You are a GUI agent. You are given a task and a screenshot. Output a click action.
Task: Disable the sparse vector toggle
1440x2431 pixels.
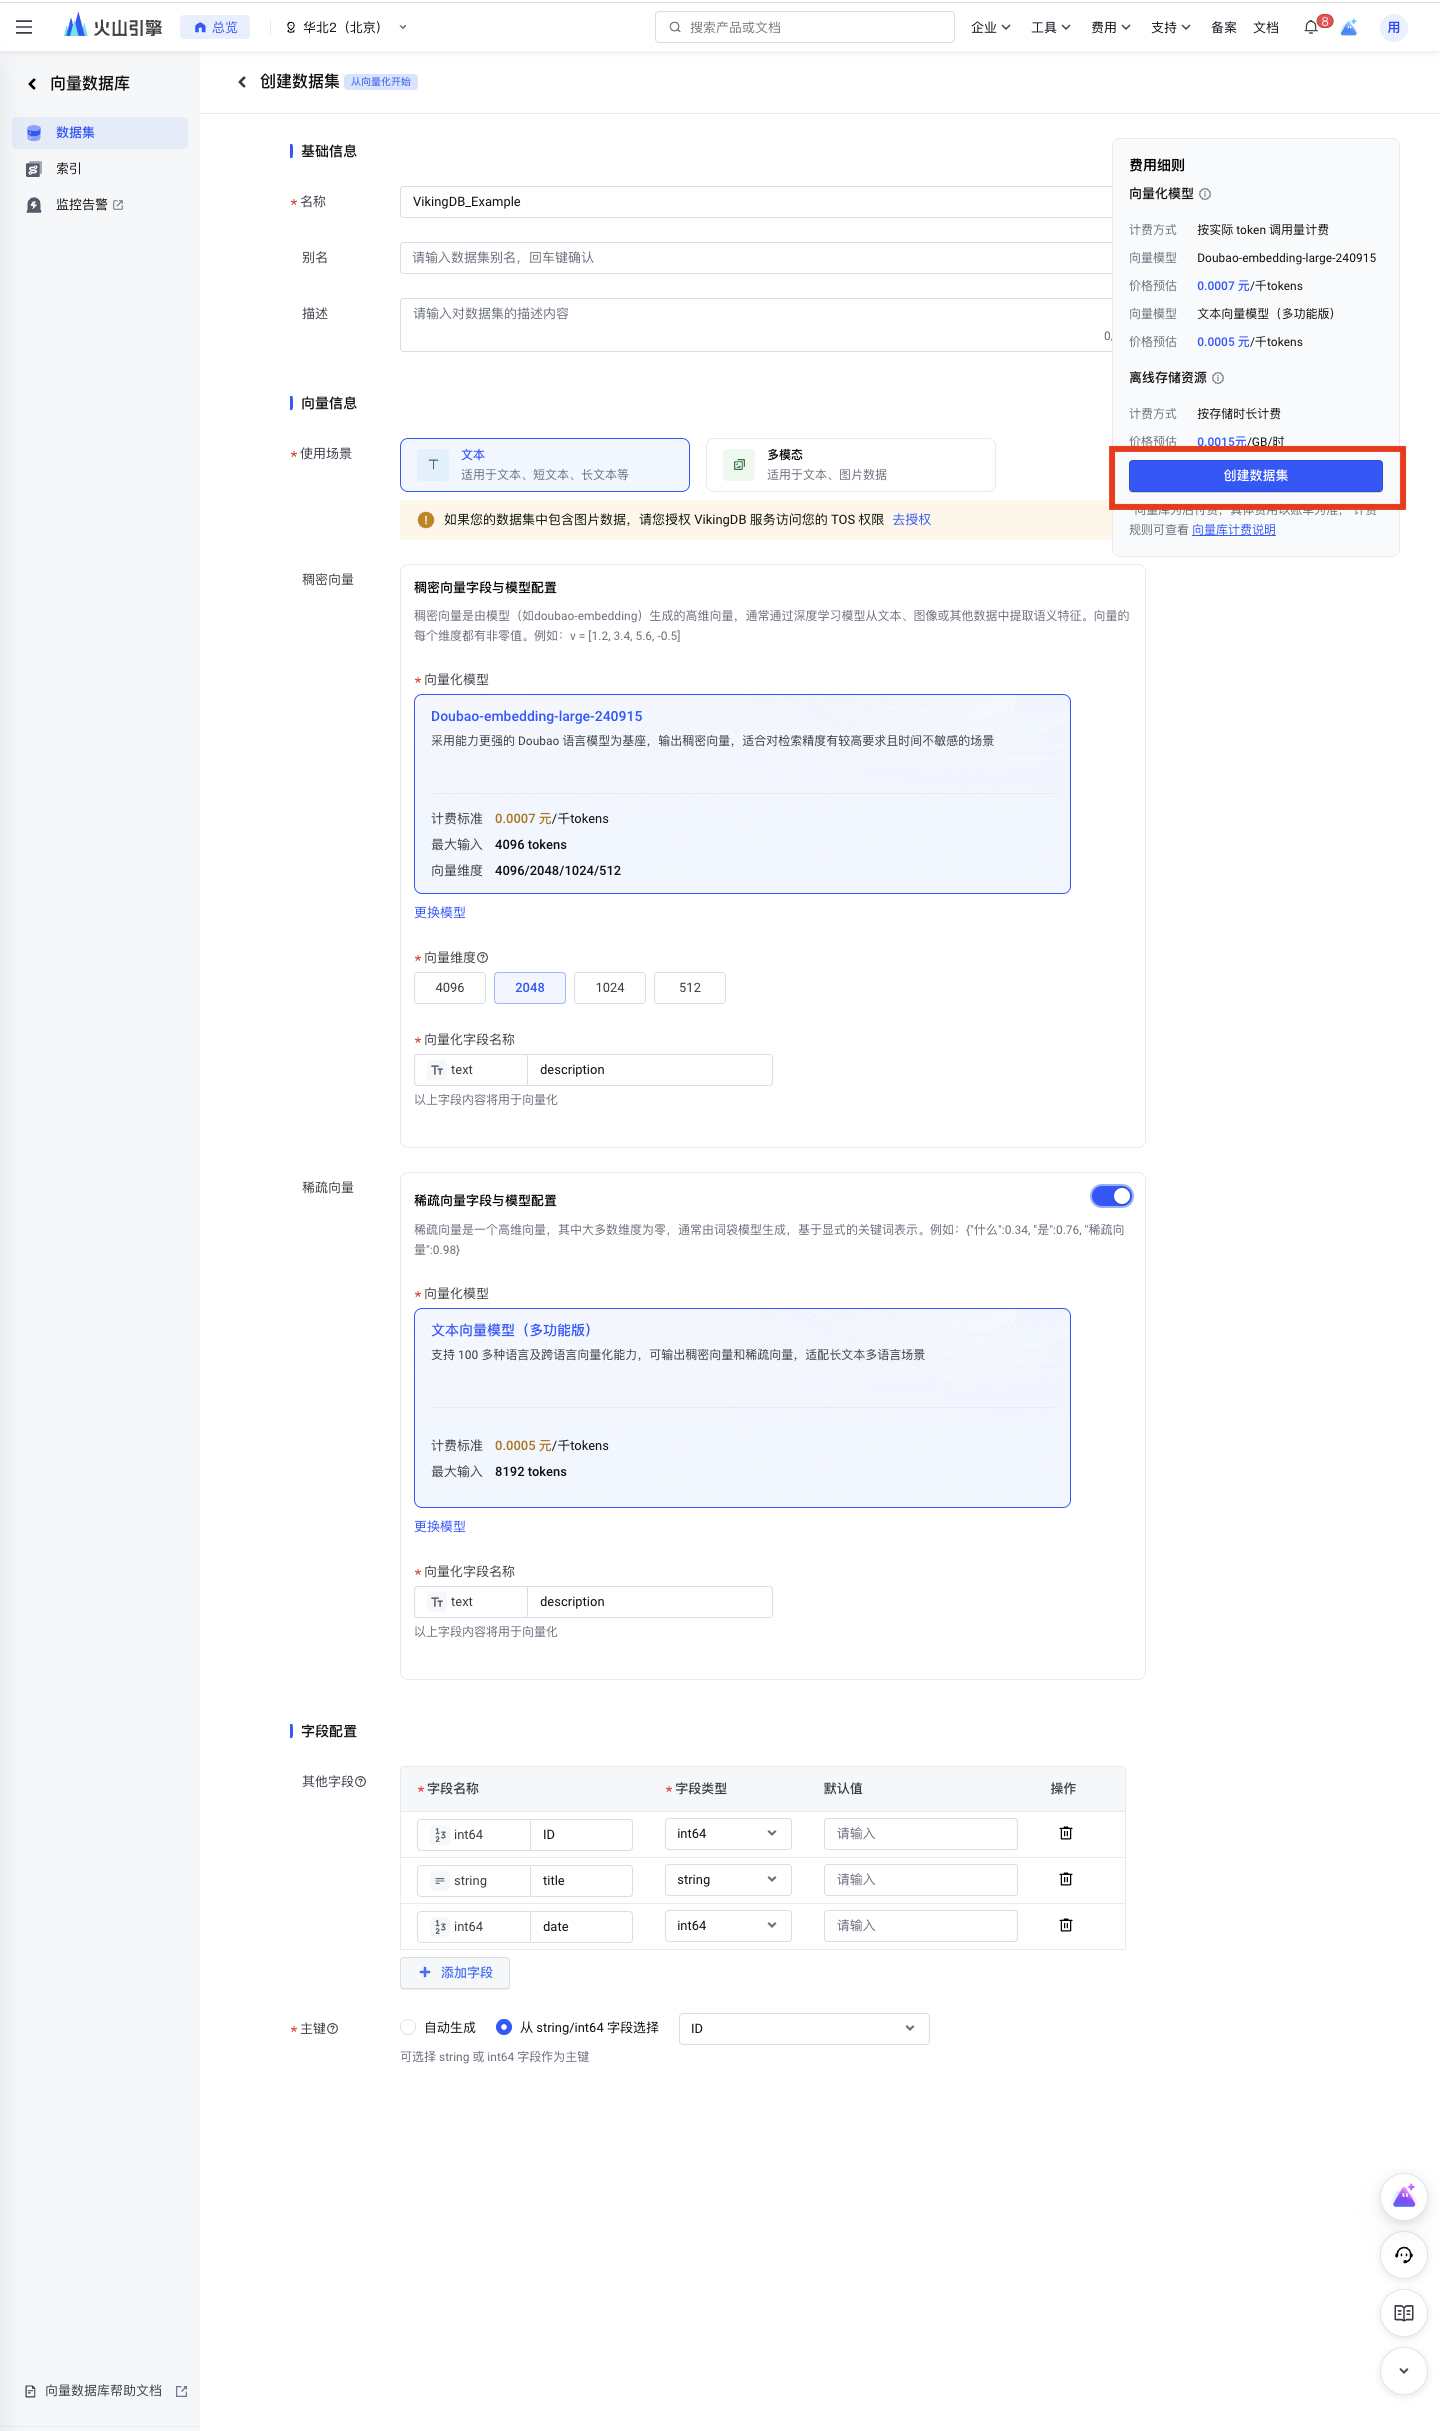(x=1112, y=1196)
